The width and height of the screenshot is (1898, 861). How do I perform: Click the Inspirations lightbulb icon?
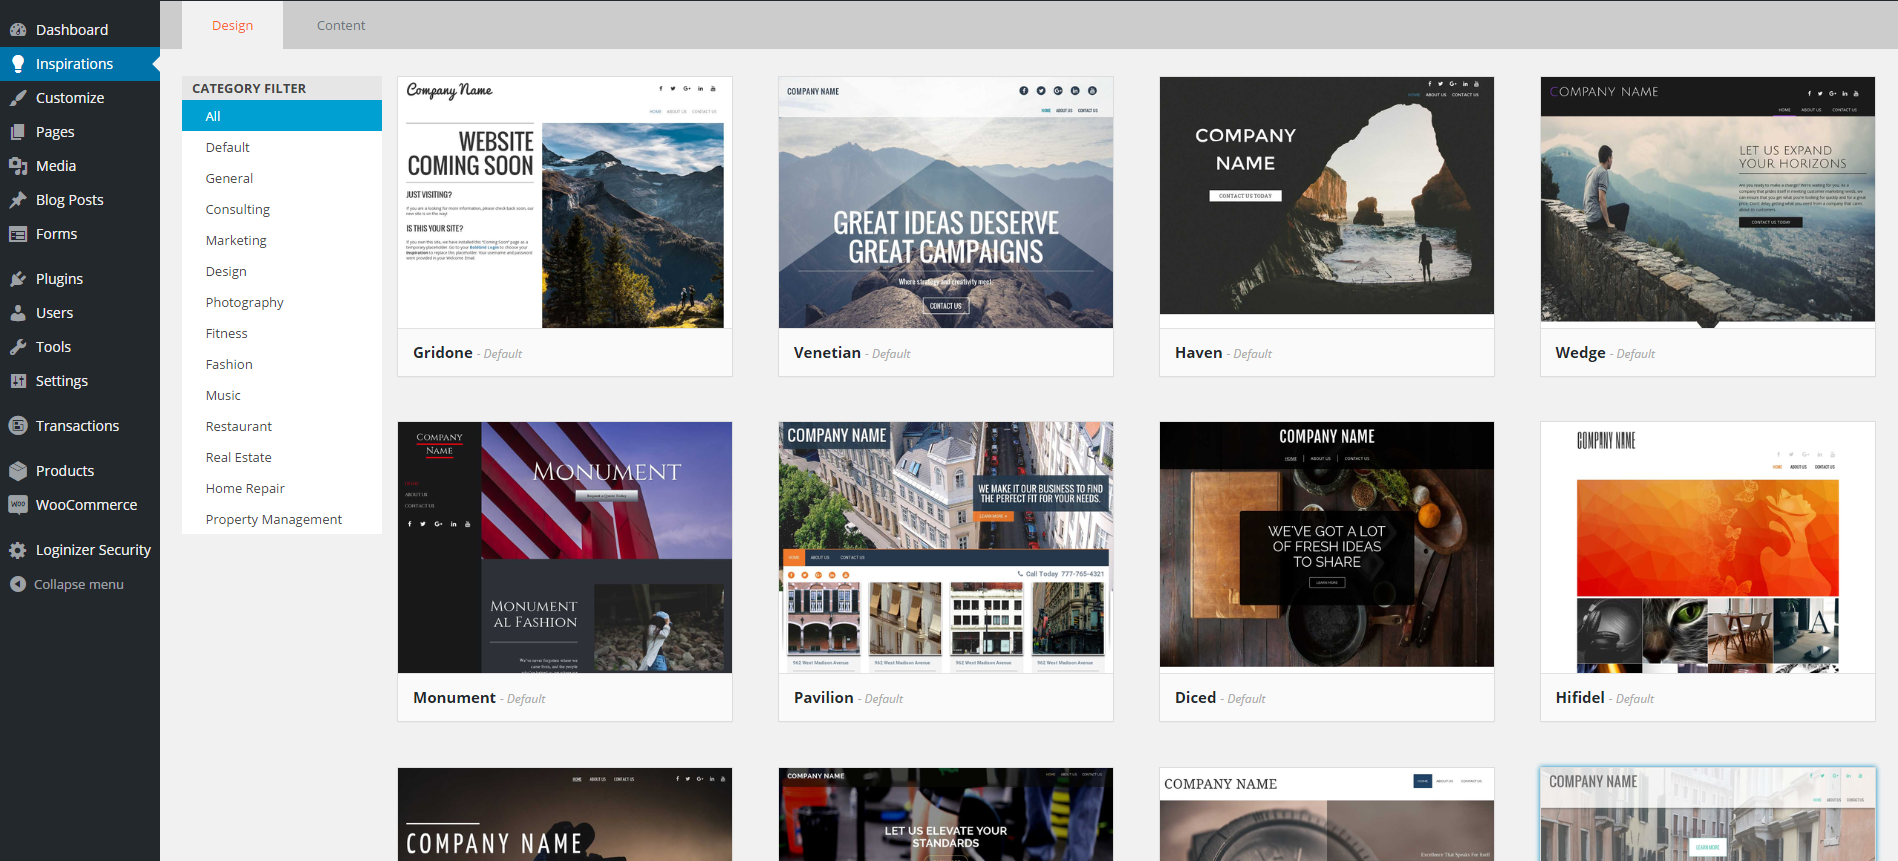18,64
